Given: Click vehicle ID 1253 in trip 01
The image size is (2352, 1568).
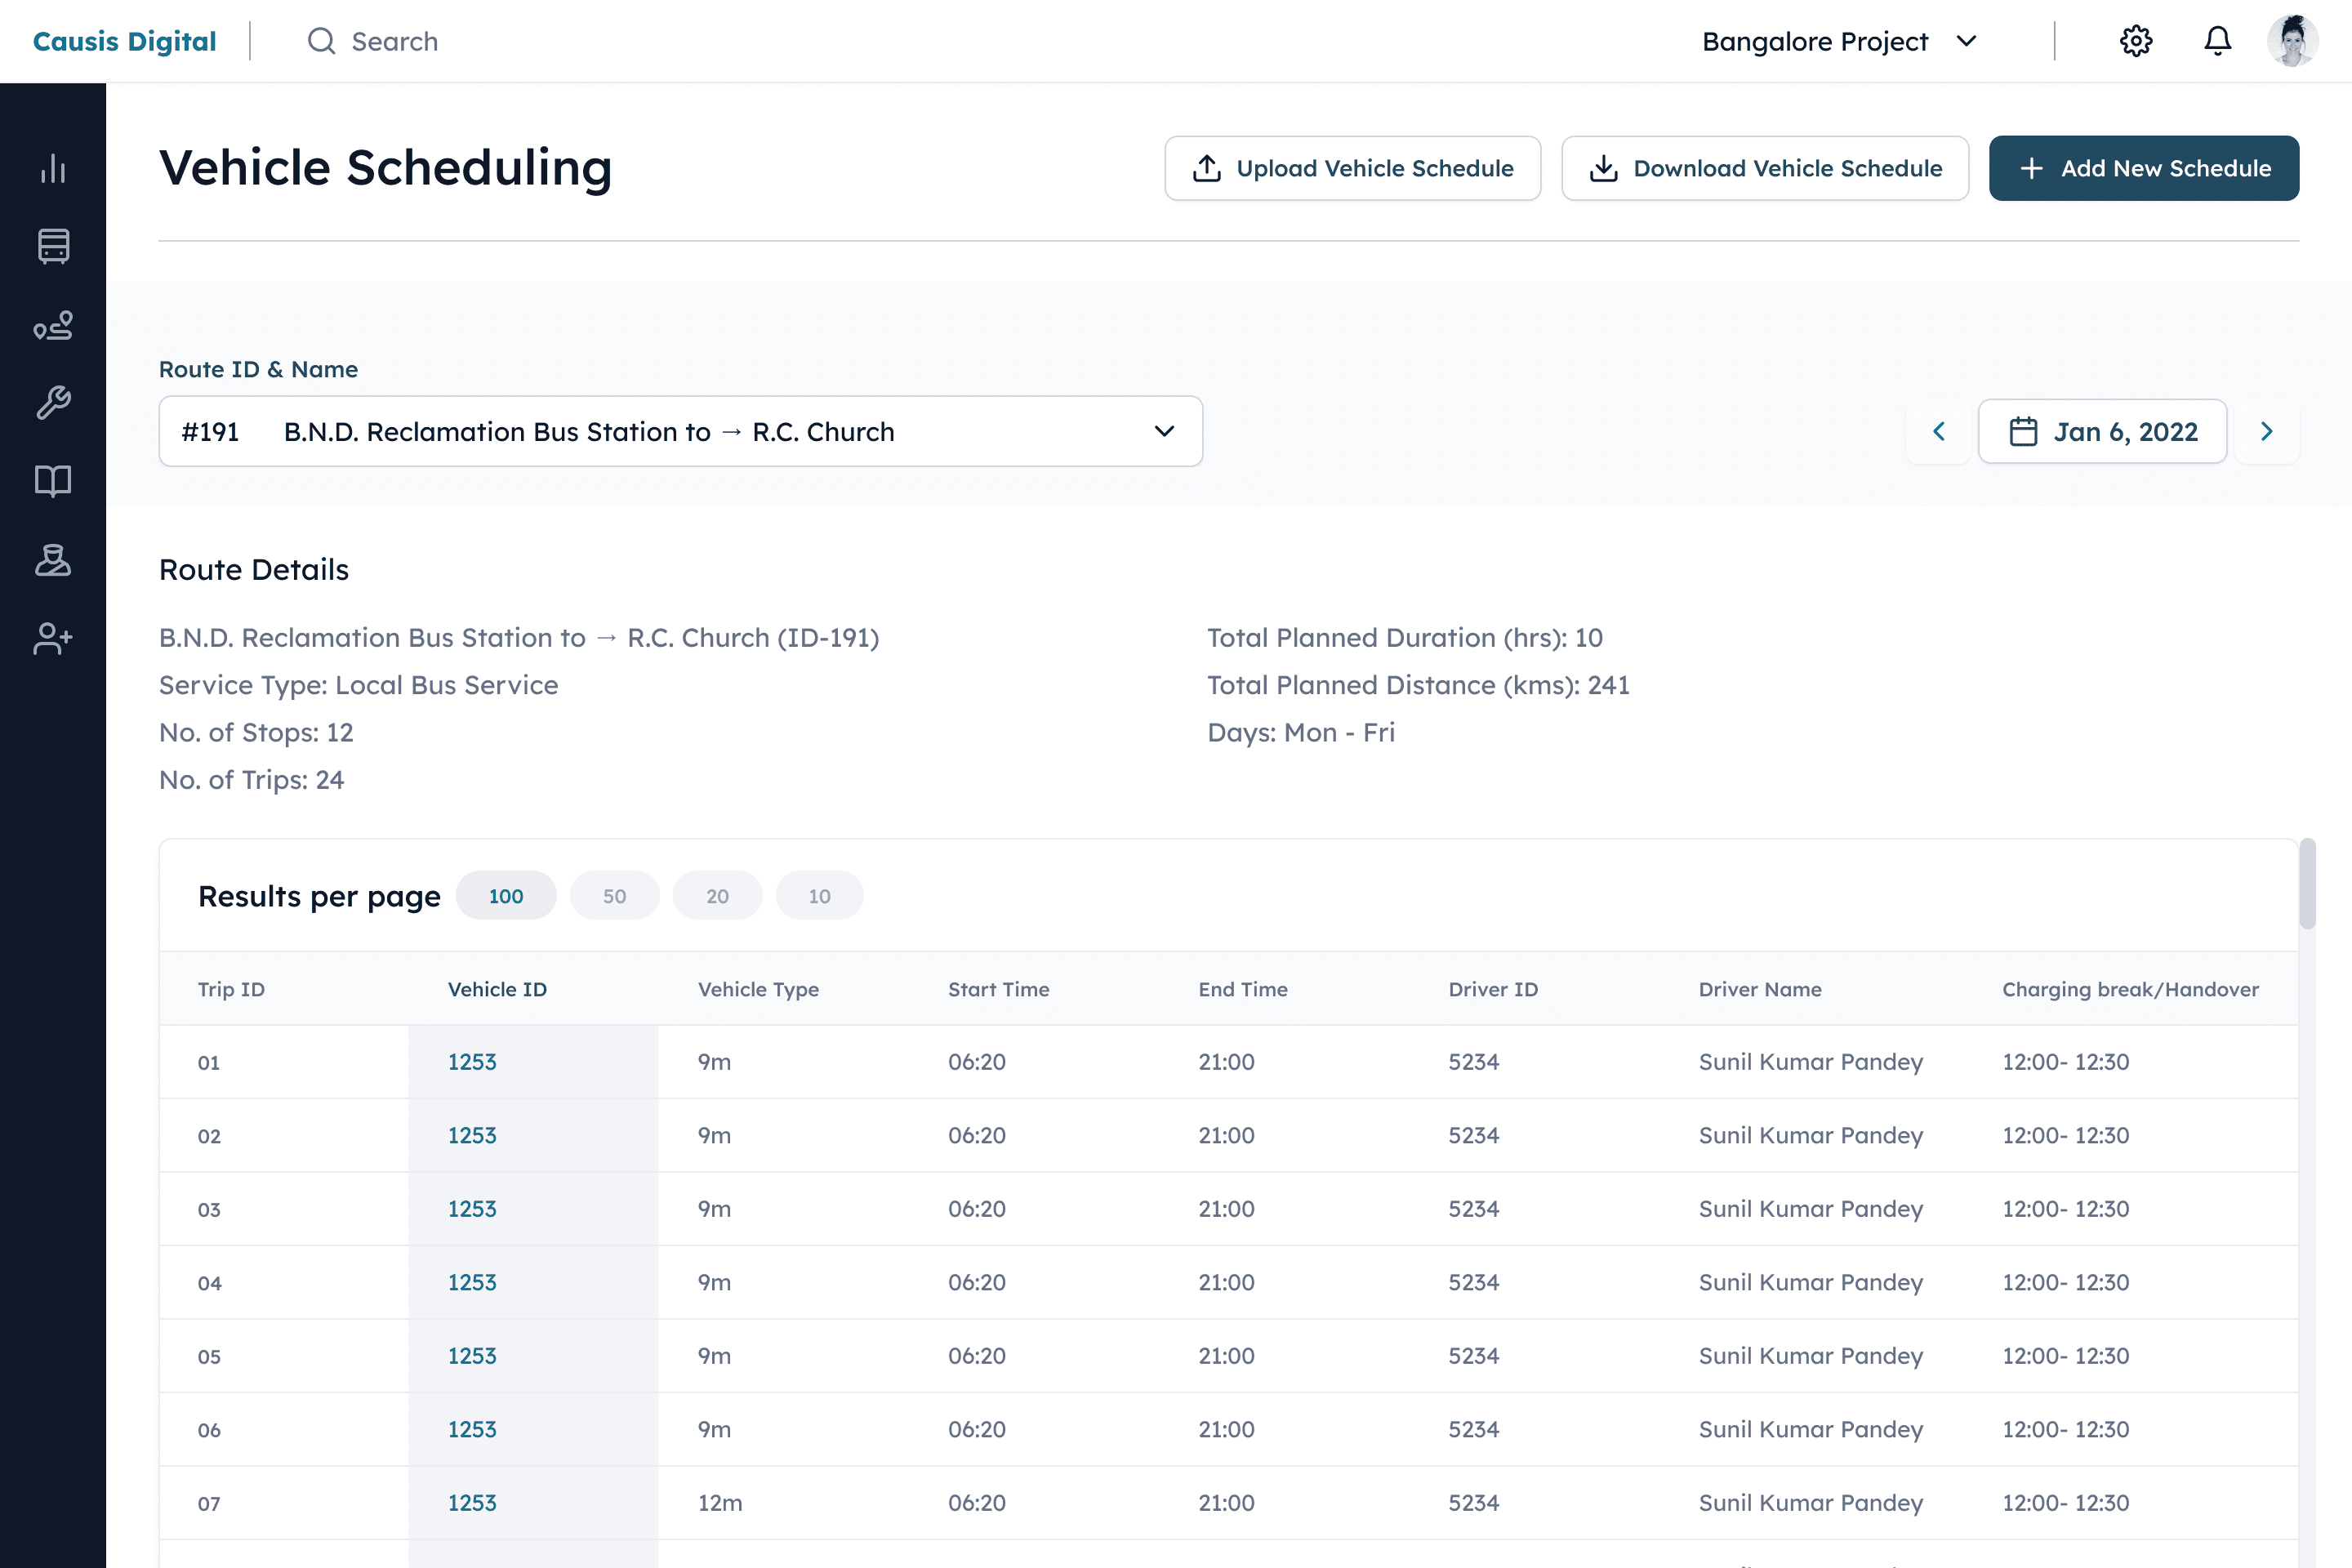Looking at the screenshot, I should coord(472,1062).
